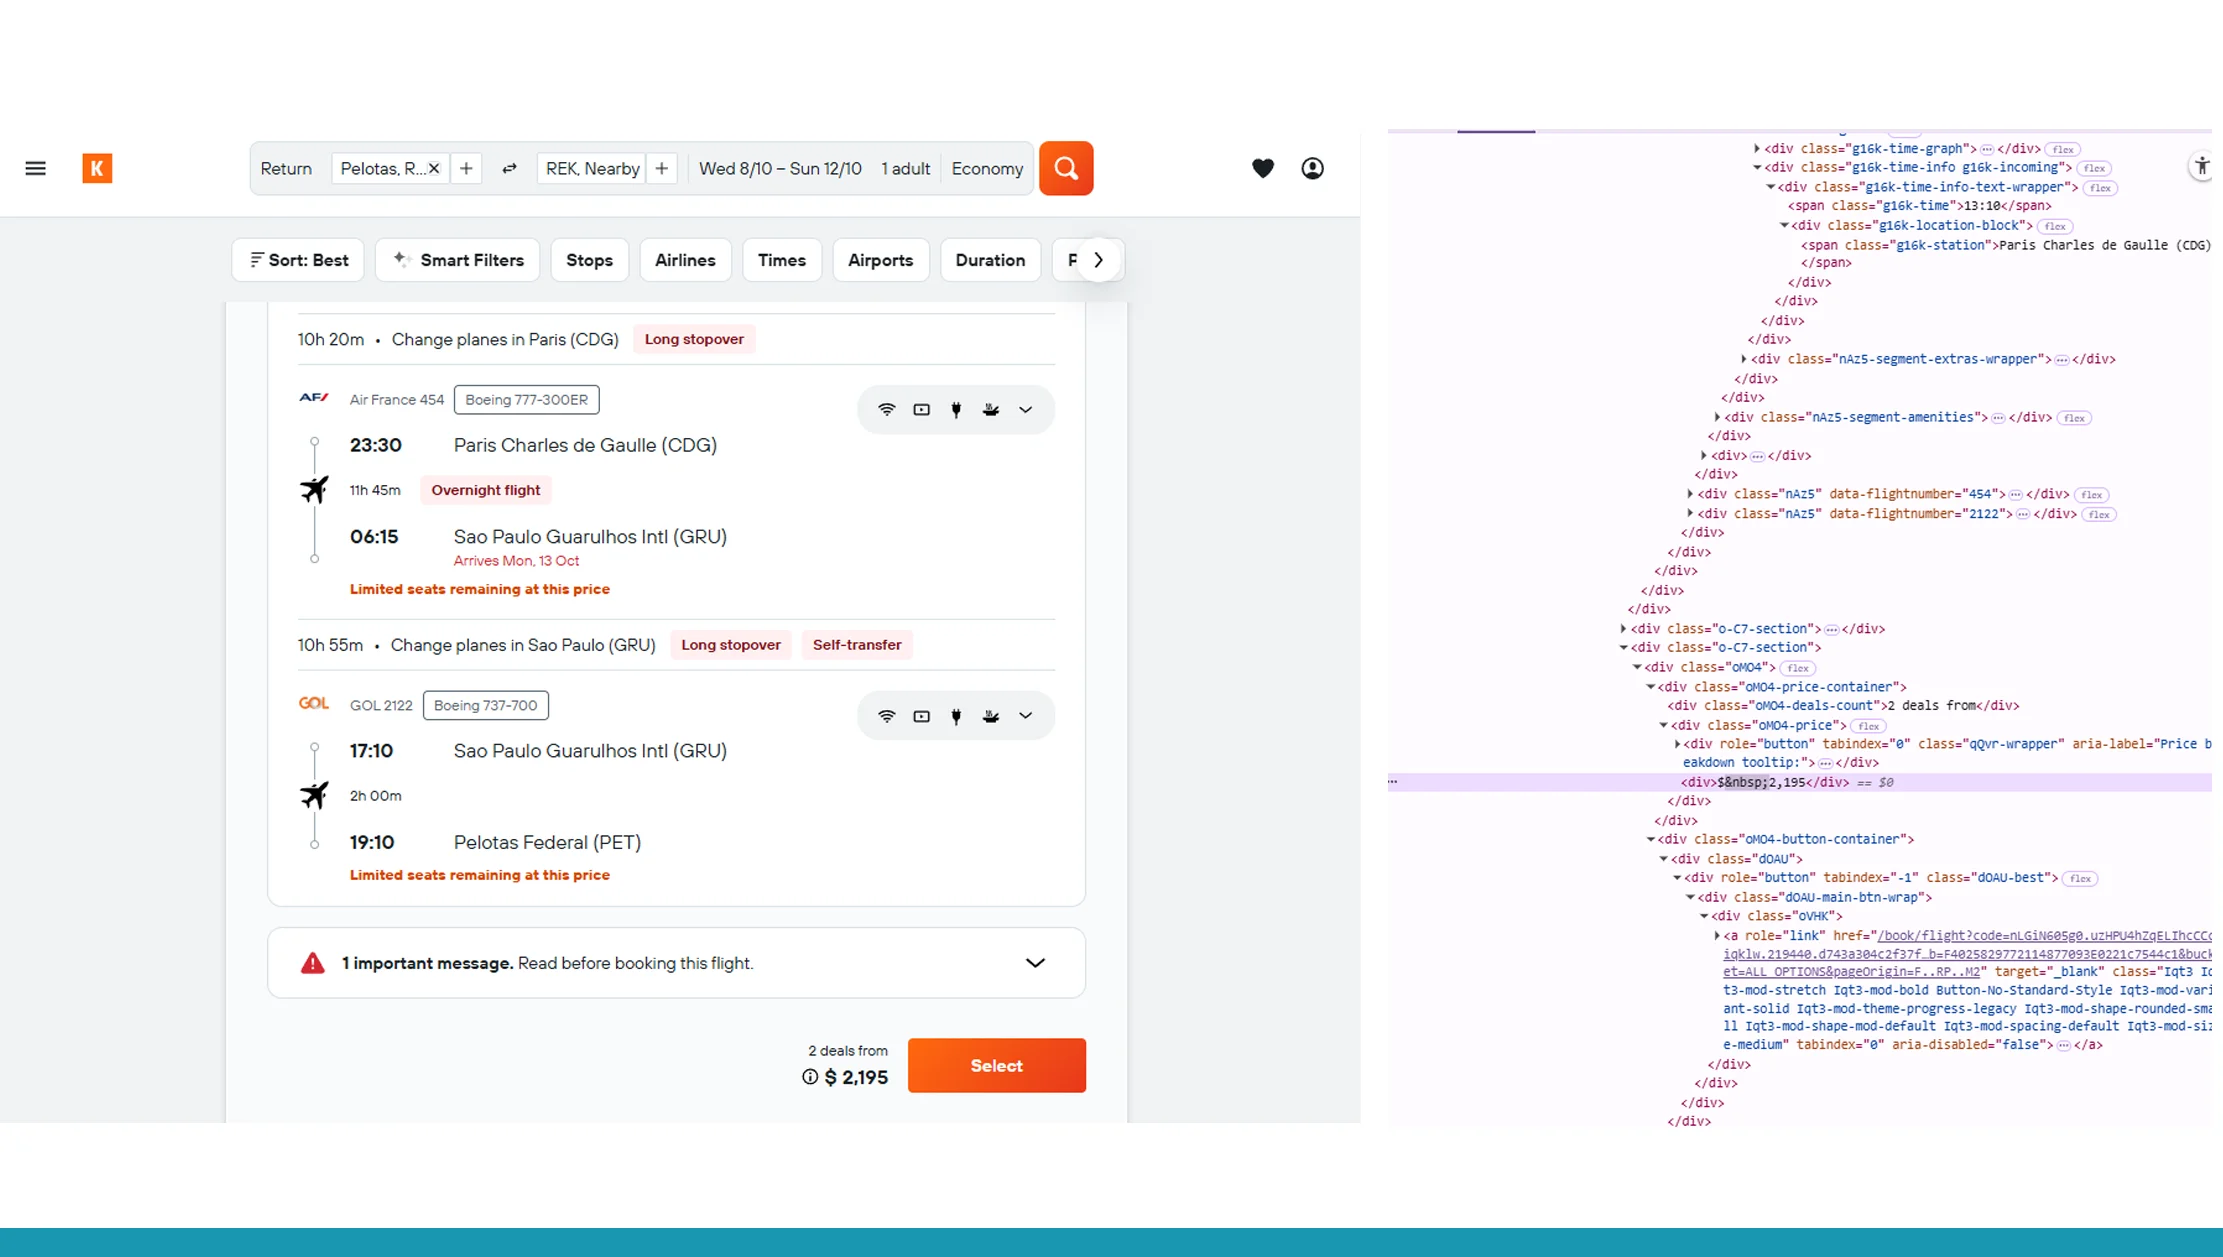Expand the amenities chevron on Air France 454
This screenshot has height=1257, width=2223.
pyautogui.click(x=1025, y=409)
